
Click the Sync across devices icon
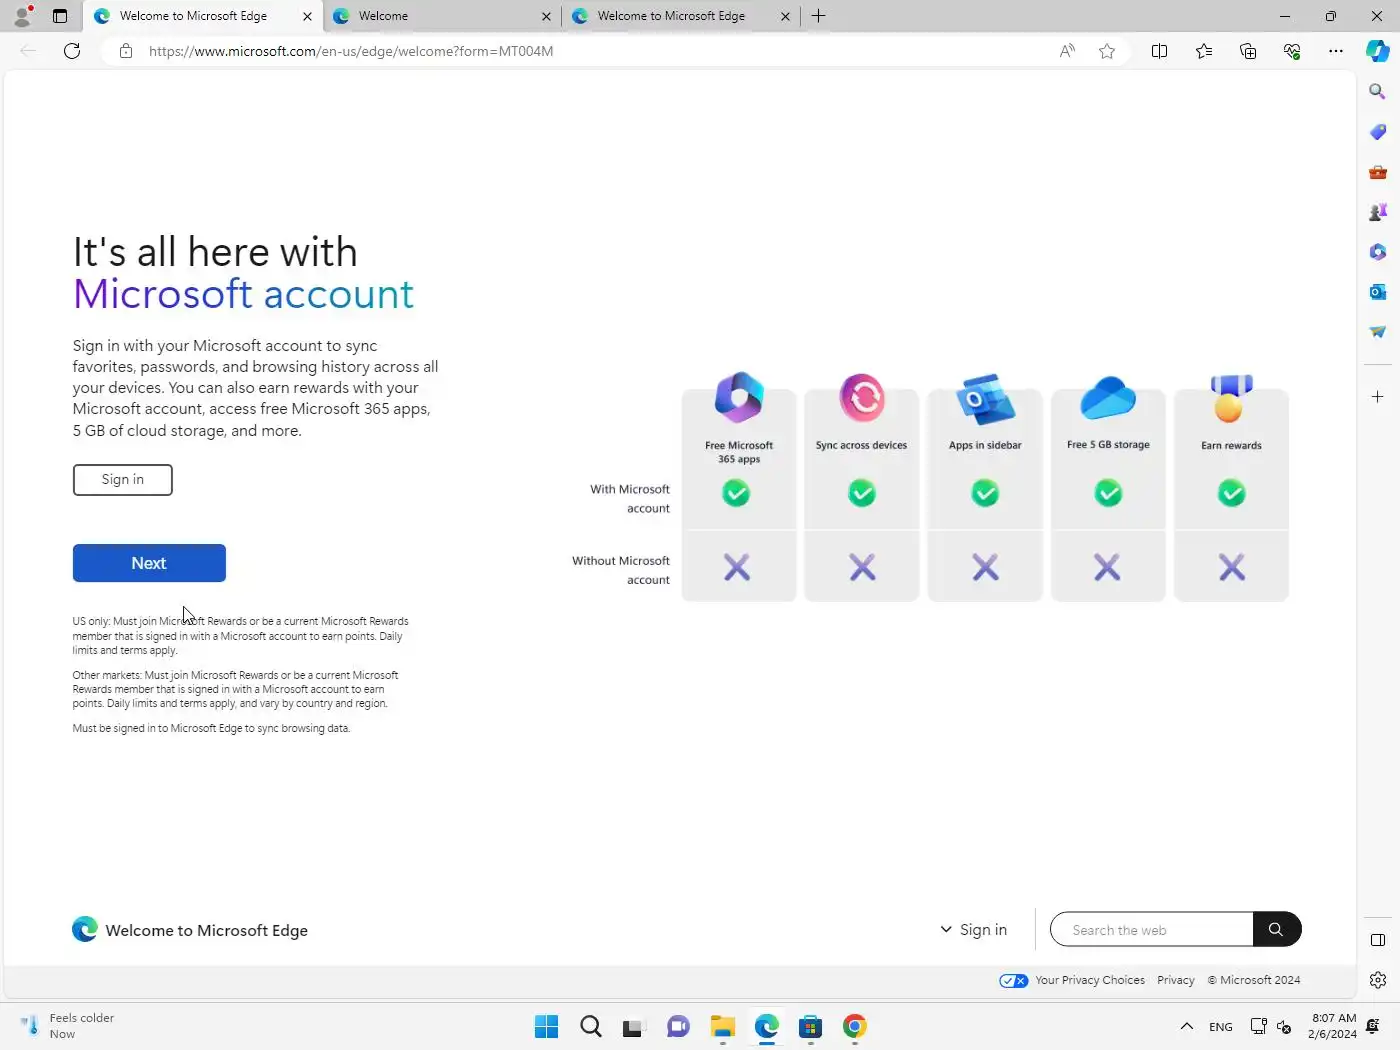862,397
